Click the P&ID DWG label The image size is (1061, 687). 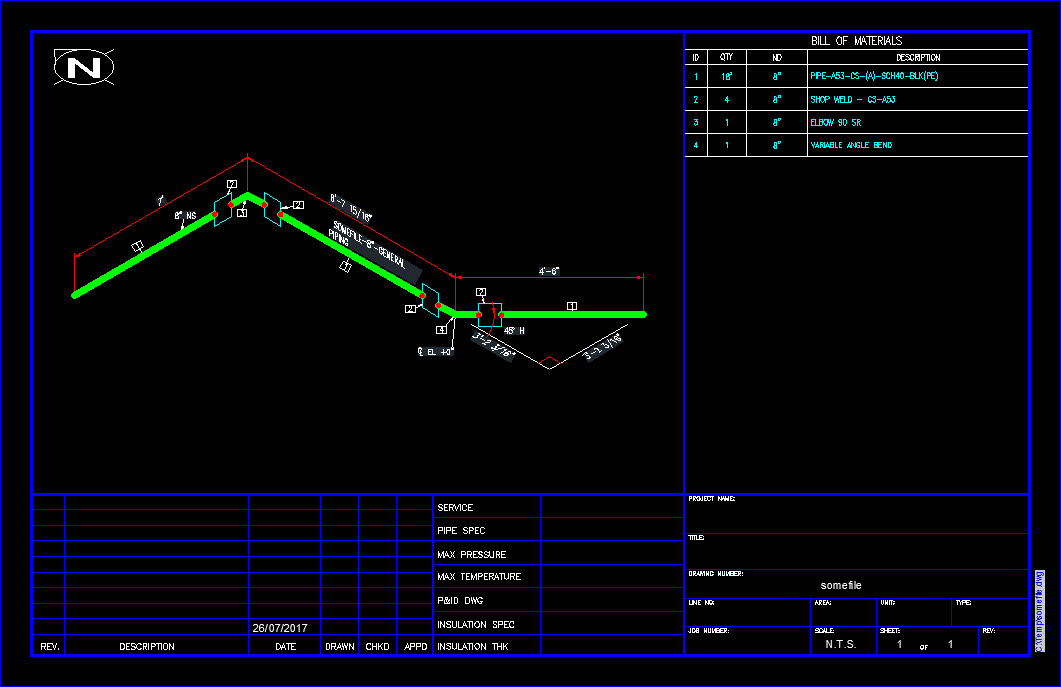tap(460, 600)
